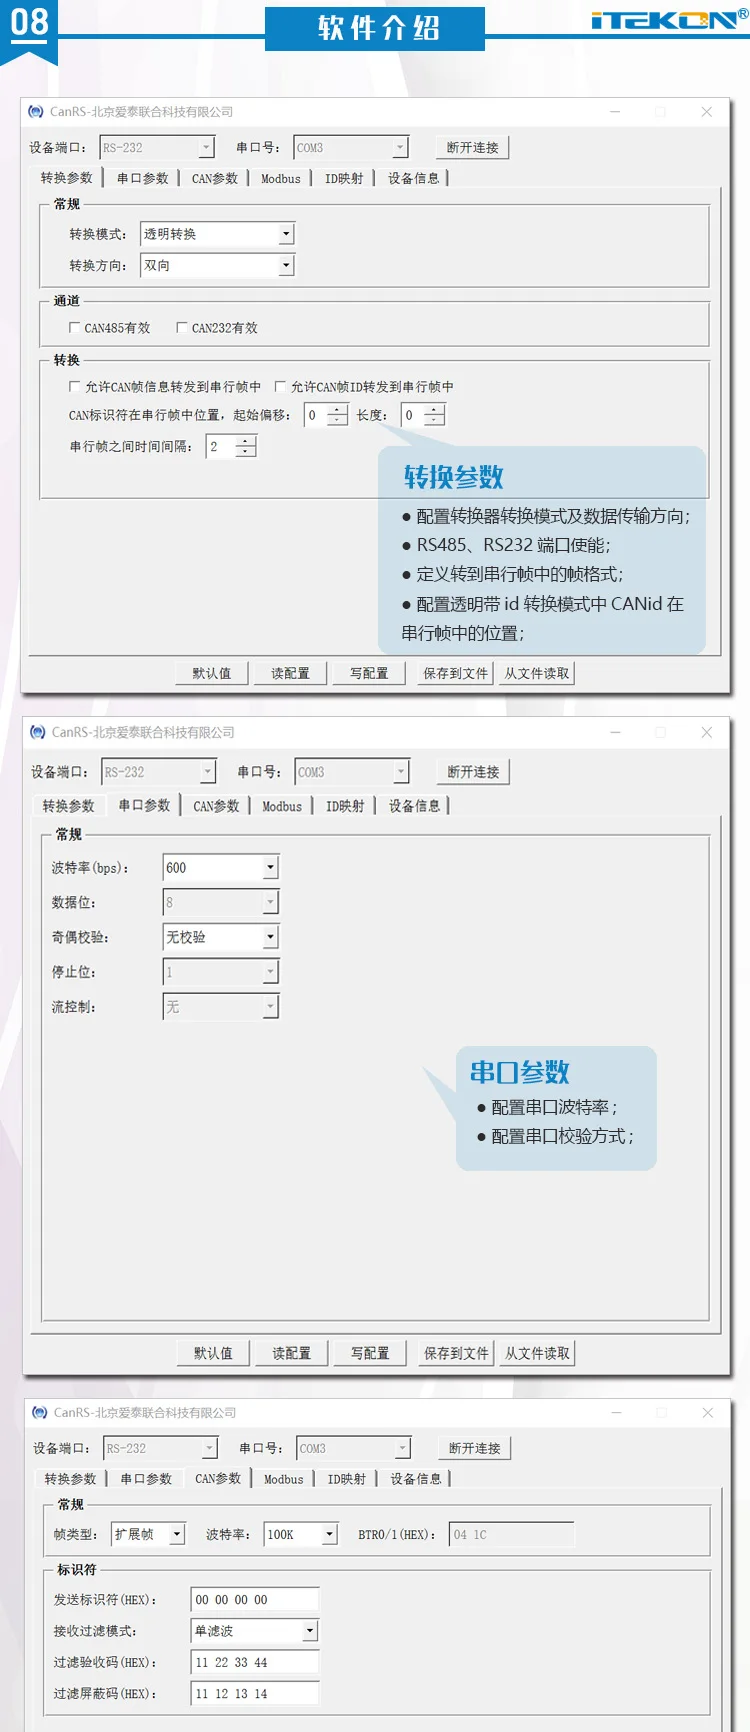This screenshot has width=750, height=1732.
Task: Switch to CAN参数 tab in first window
Action: [x=215, y=179]
